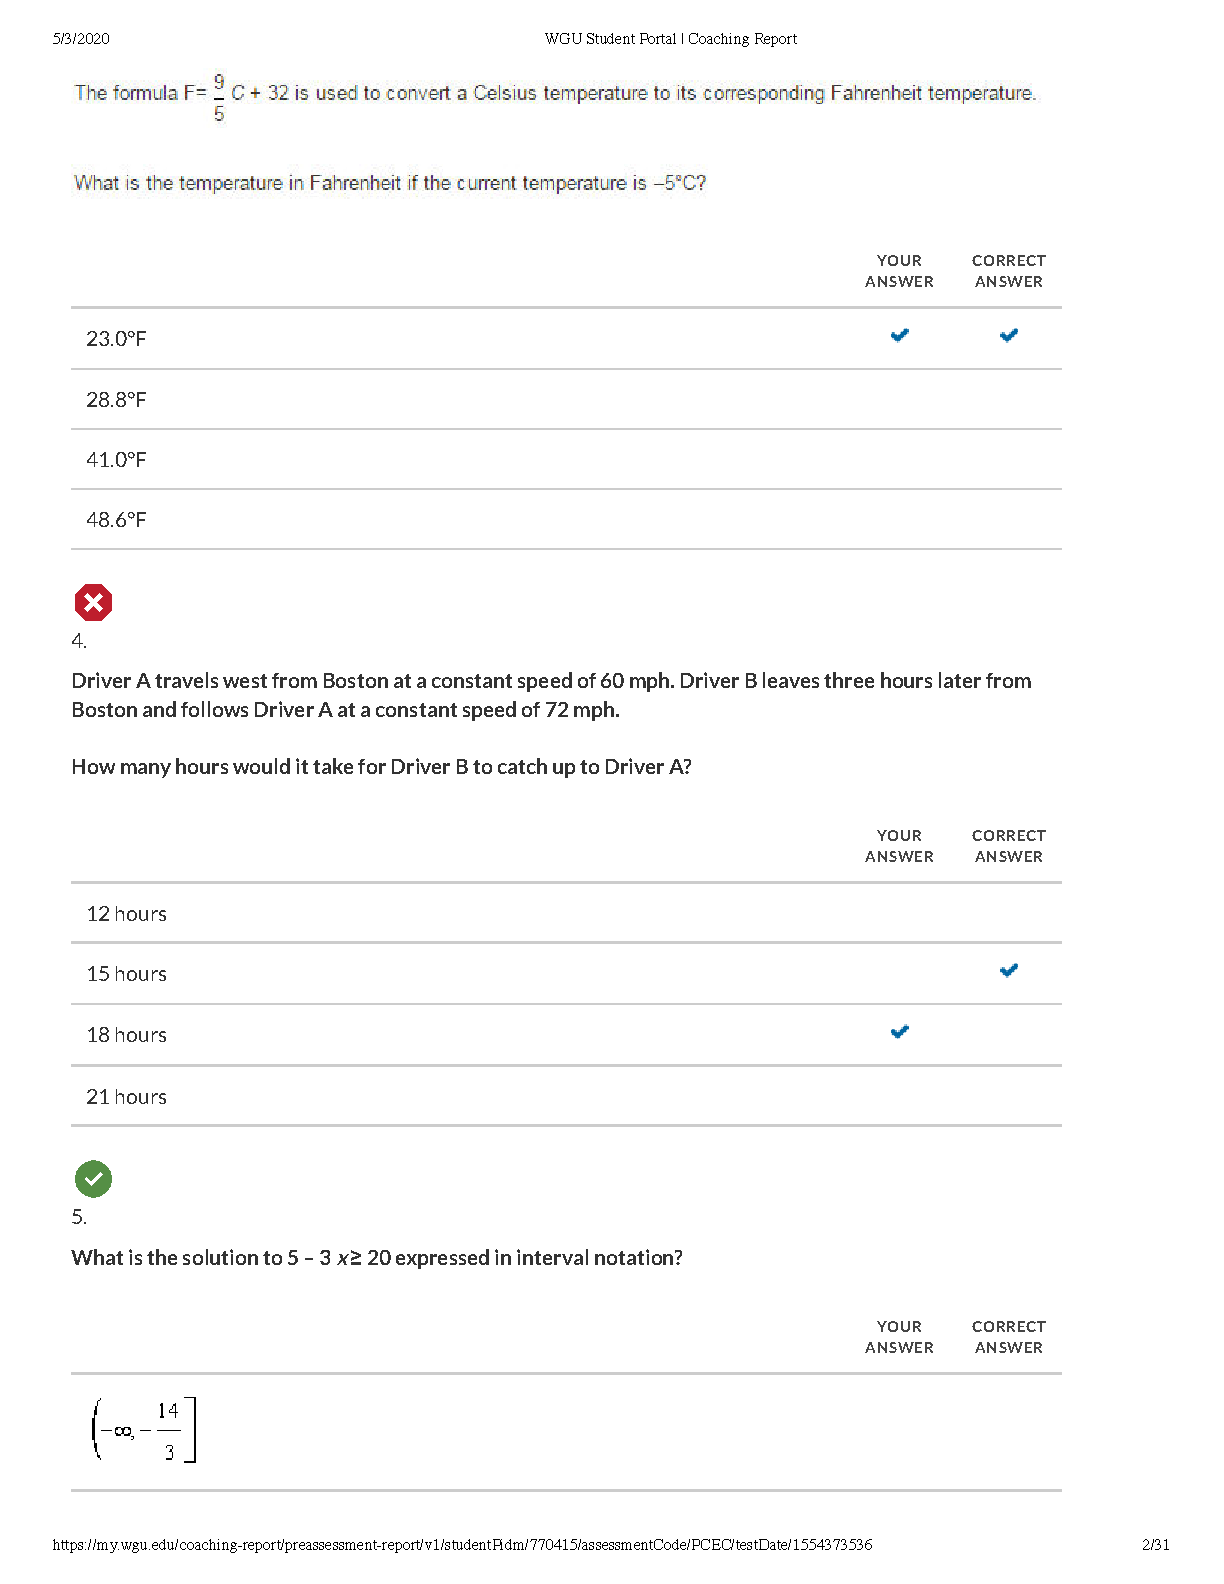Click the question 5 inequality prompt text
This screenshot has width=1224, height=1584.
click(377, 1258)
